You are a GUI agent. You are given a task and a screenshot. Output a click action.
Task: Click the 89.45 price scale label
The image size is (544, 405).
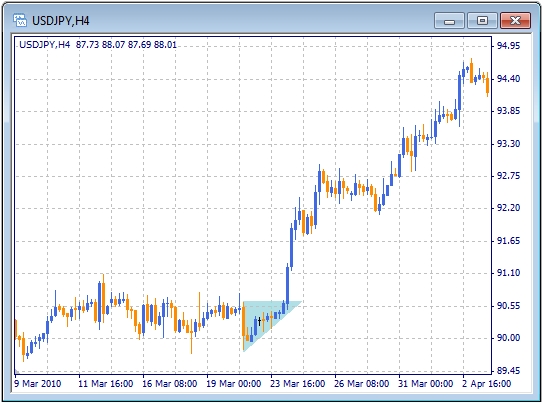point(508,371)
